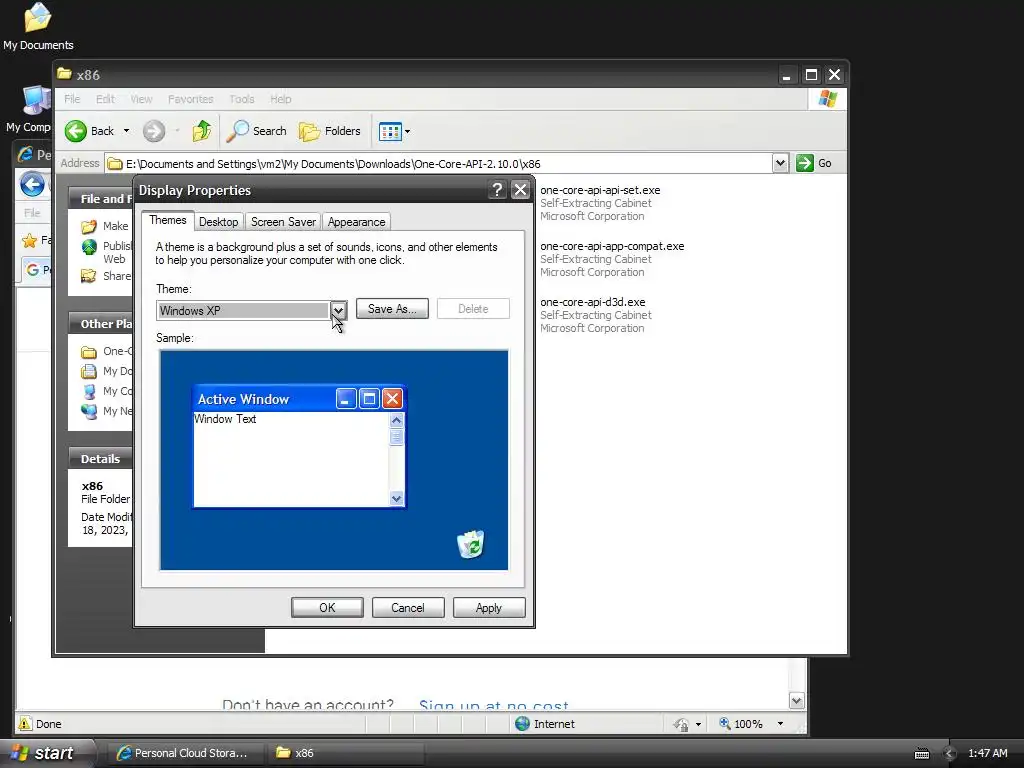Viewport: 1024px width, 768px height.
Task: Switch to the Screen Saver tab
Action: click(283, 222)
